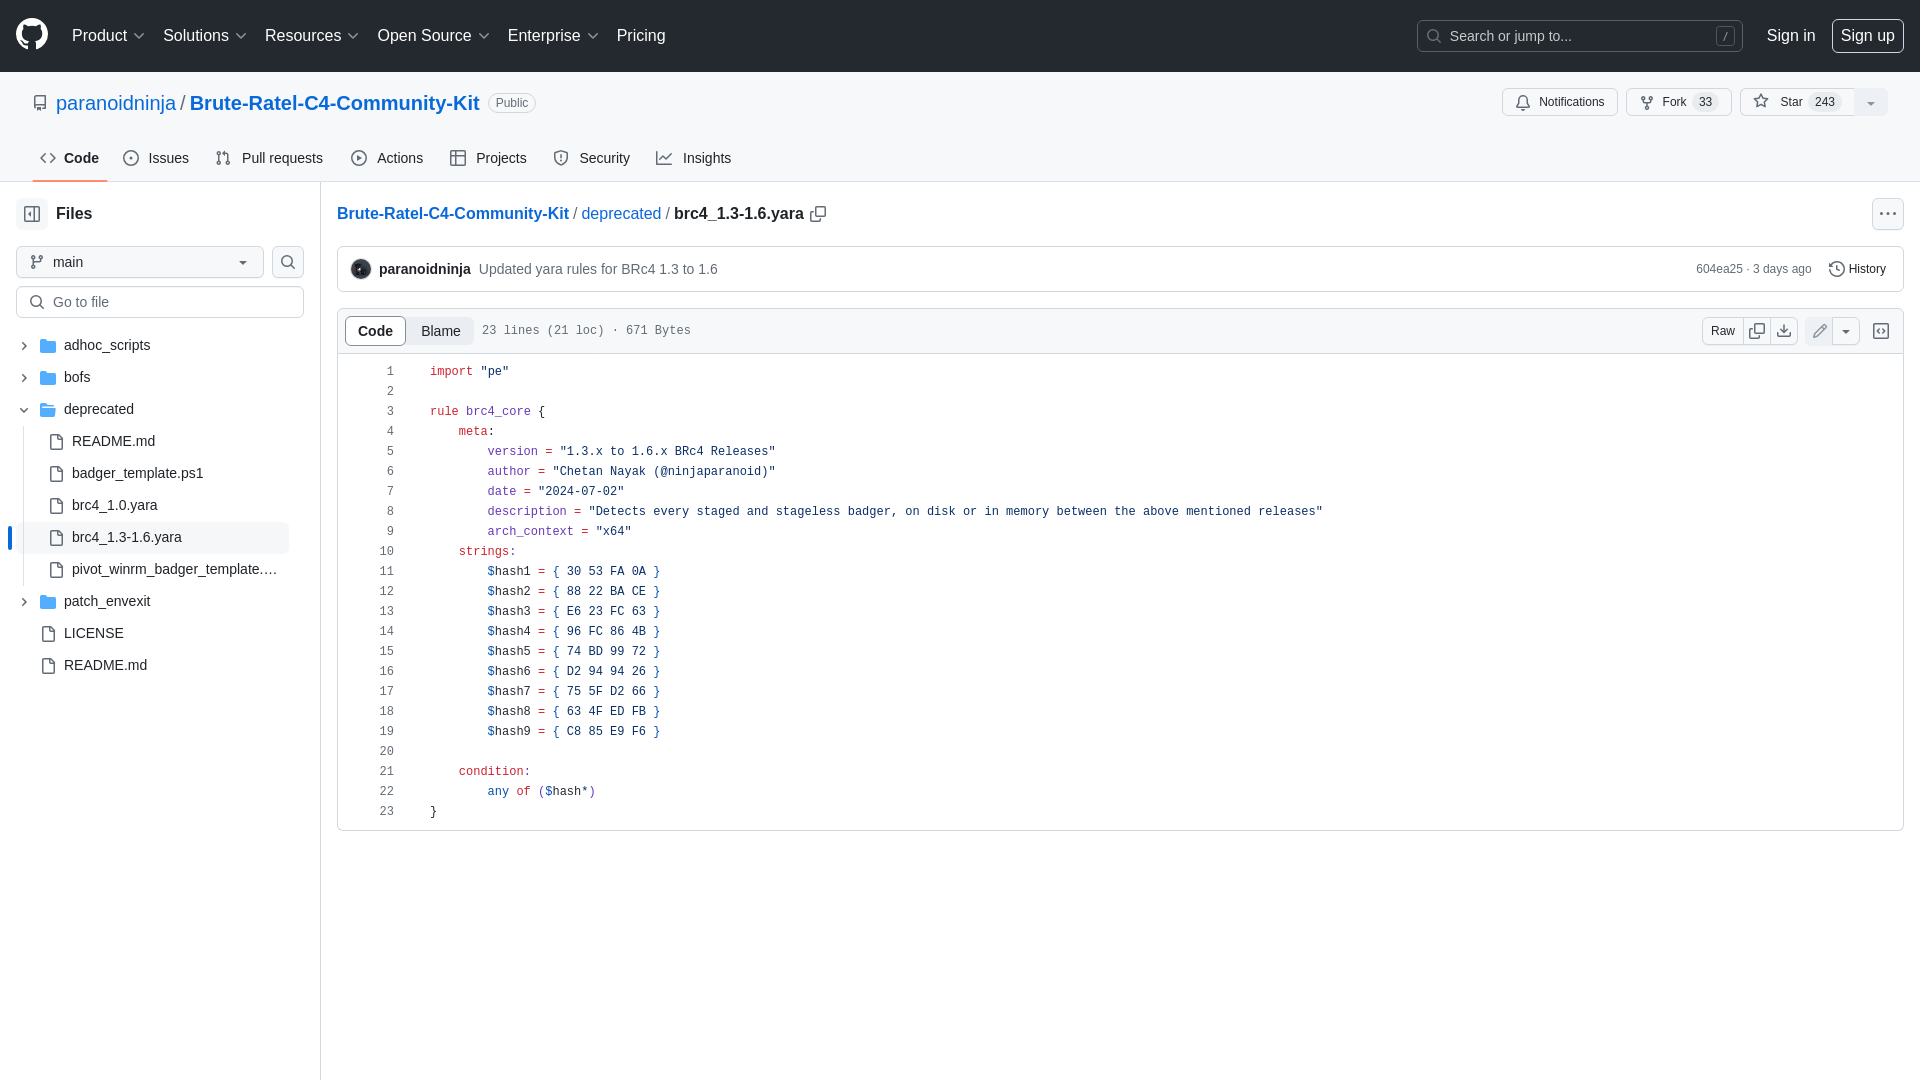
Task: Open the Pull requests tab
Action: 269,158
